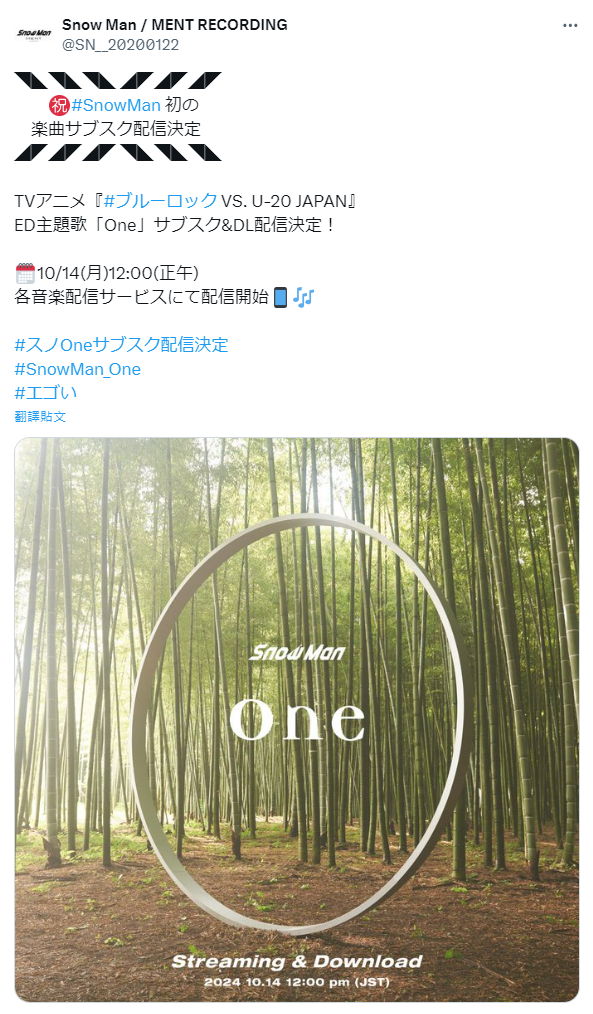Open the Snow Man / MENT RECORDING profile name
This screenshot has height=1014, width=593.
(x=175, y=25)
